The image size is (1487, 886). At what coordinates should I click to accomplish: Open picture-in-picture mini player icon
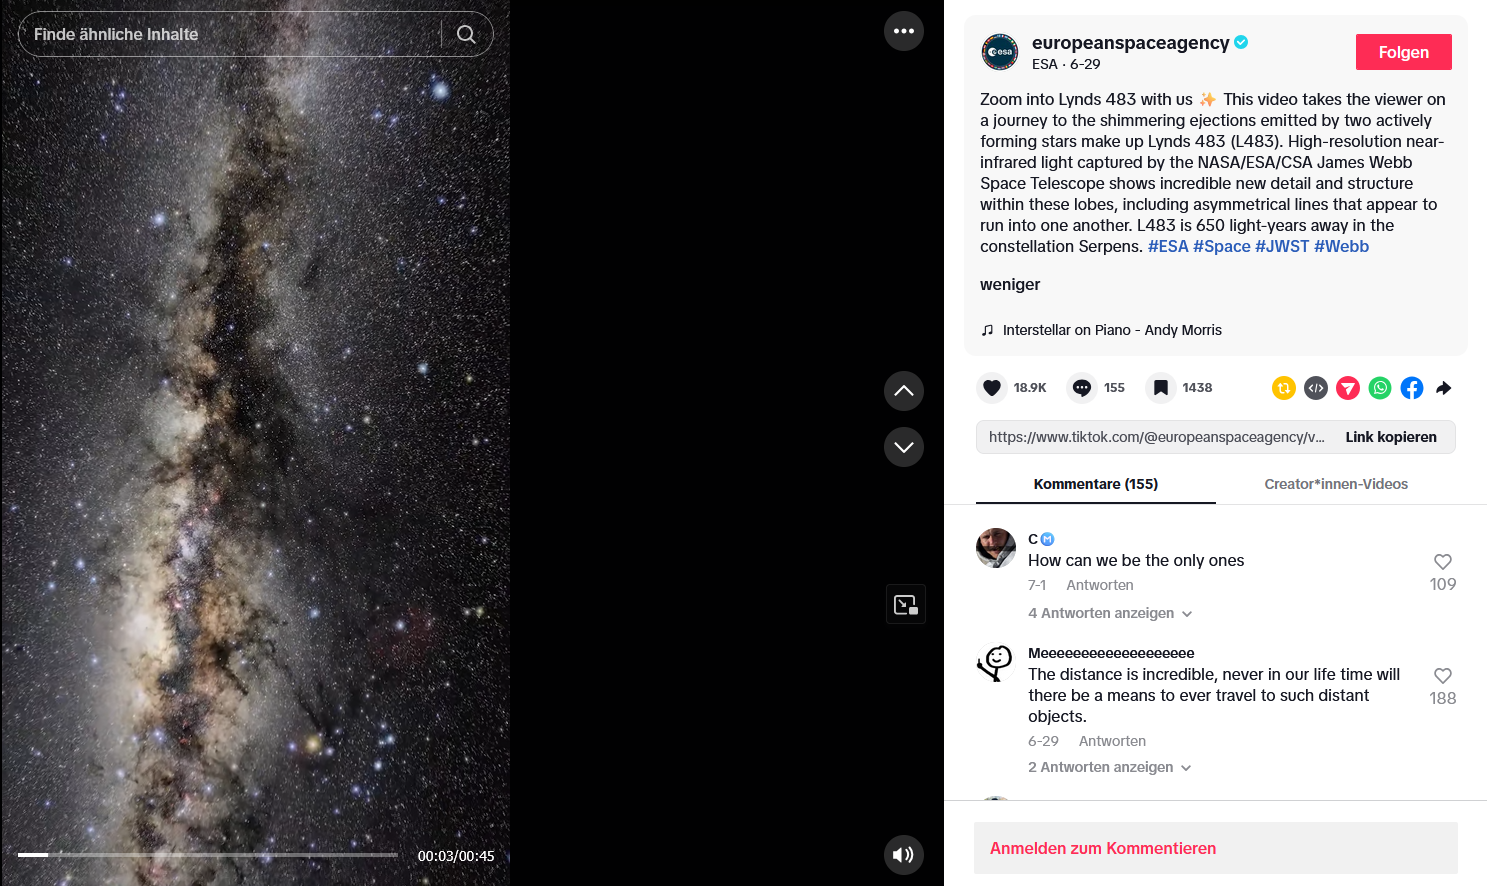[x=906, y=604]
